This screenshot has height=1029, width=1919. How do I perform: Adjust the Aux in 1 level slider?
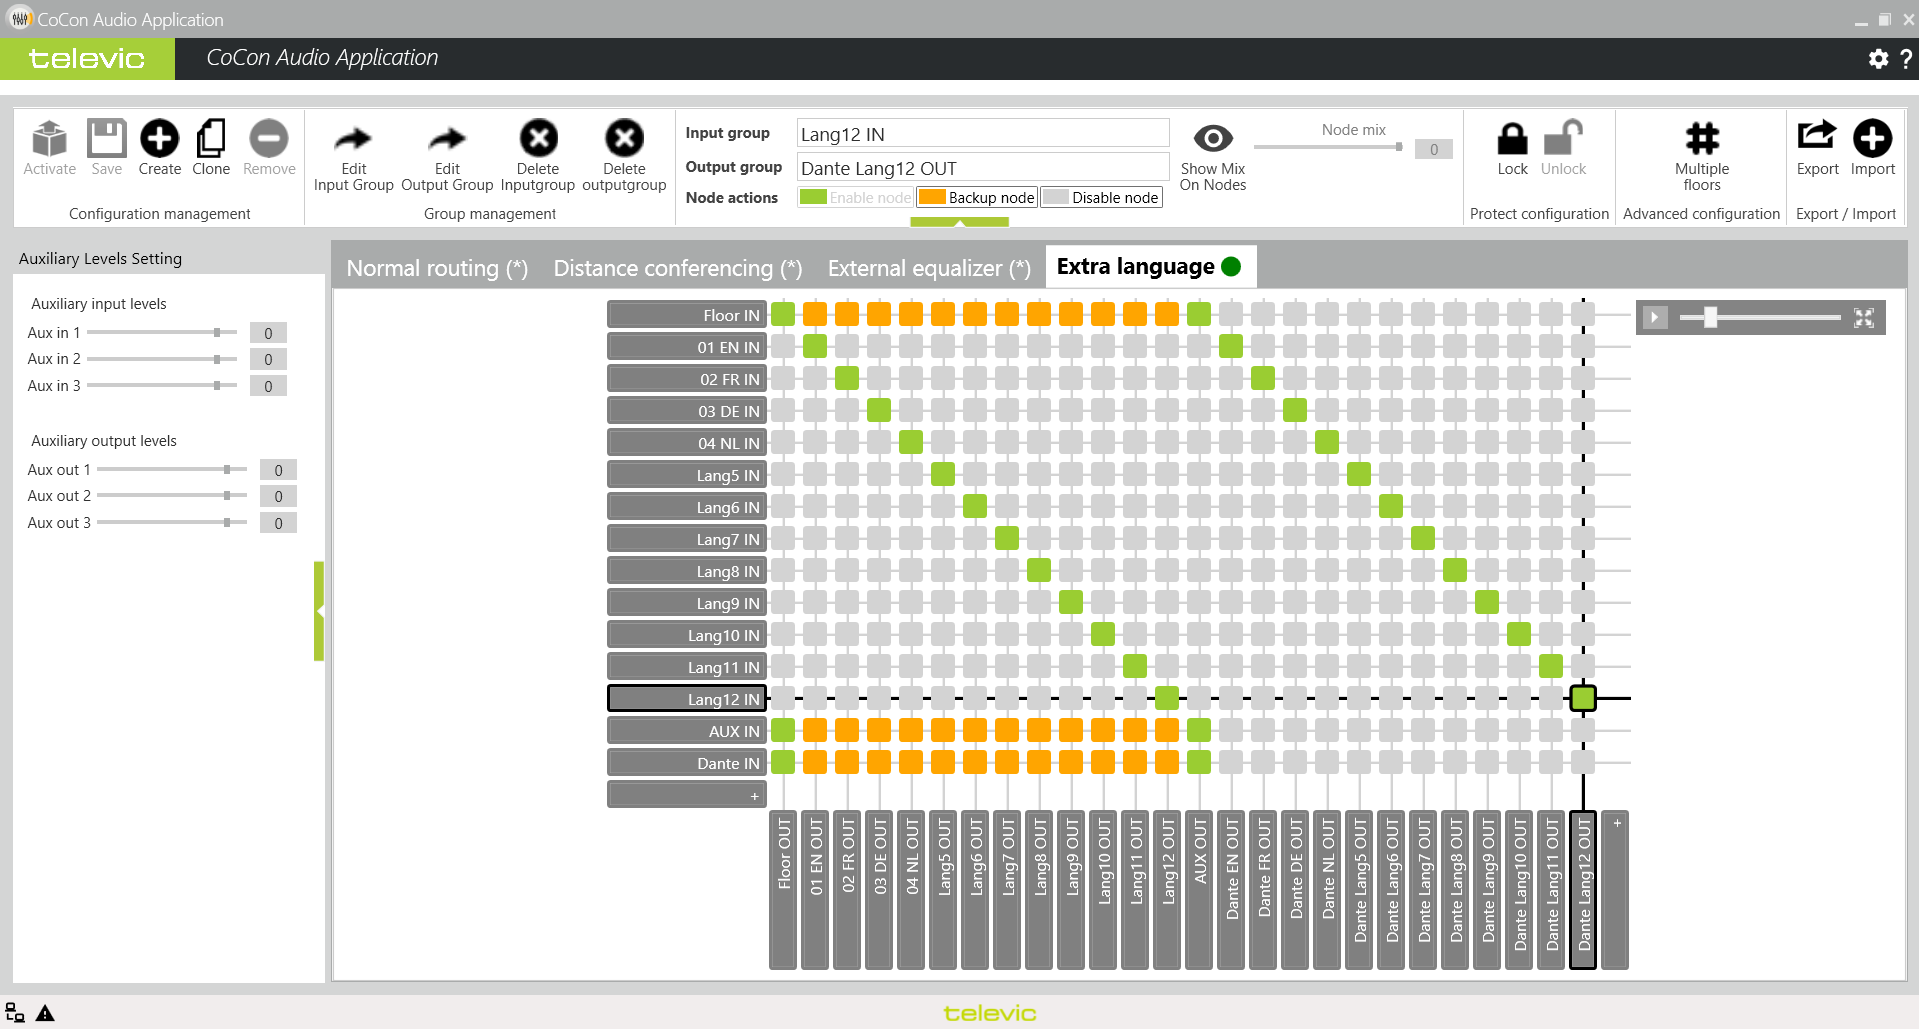coord(217,332)
